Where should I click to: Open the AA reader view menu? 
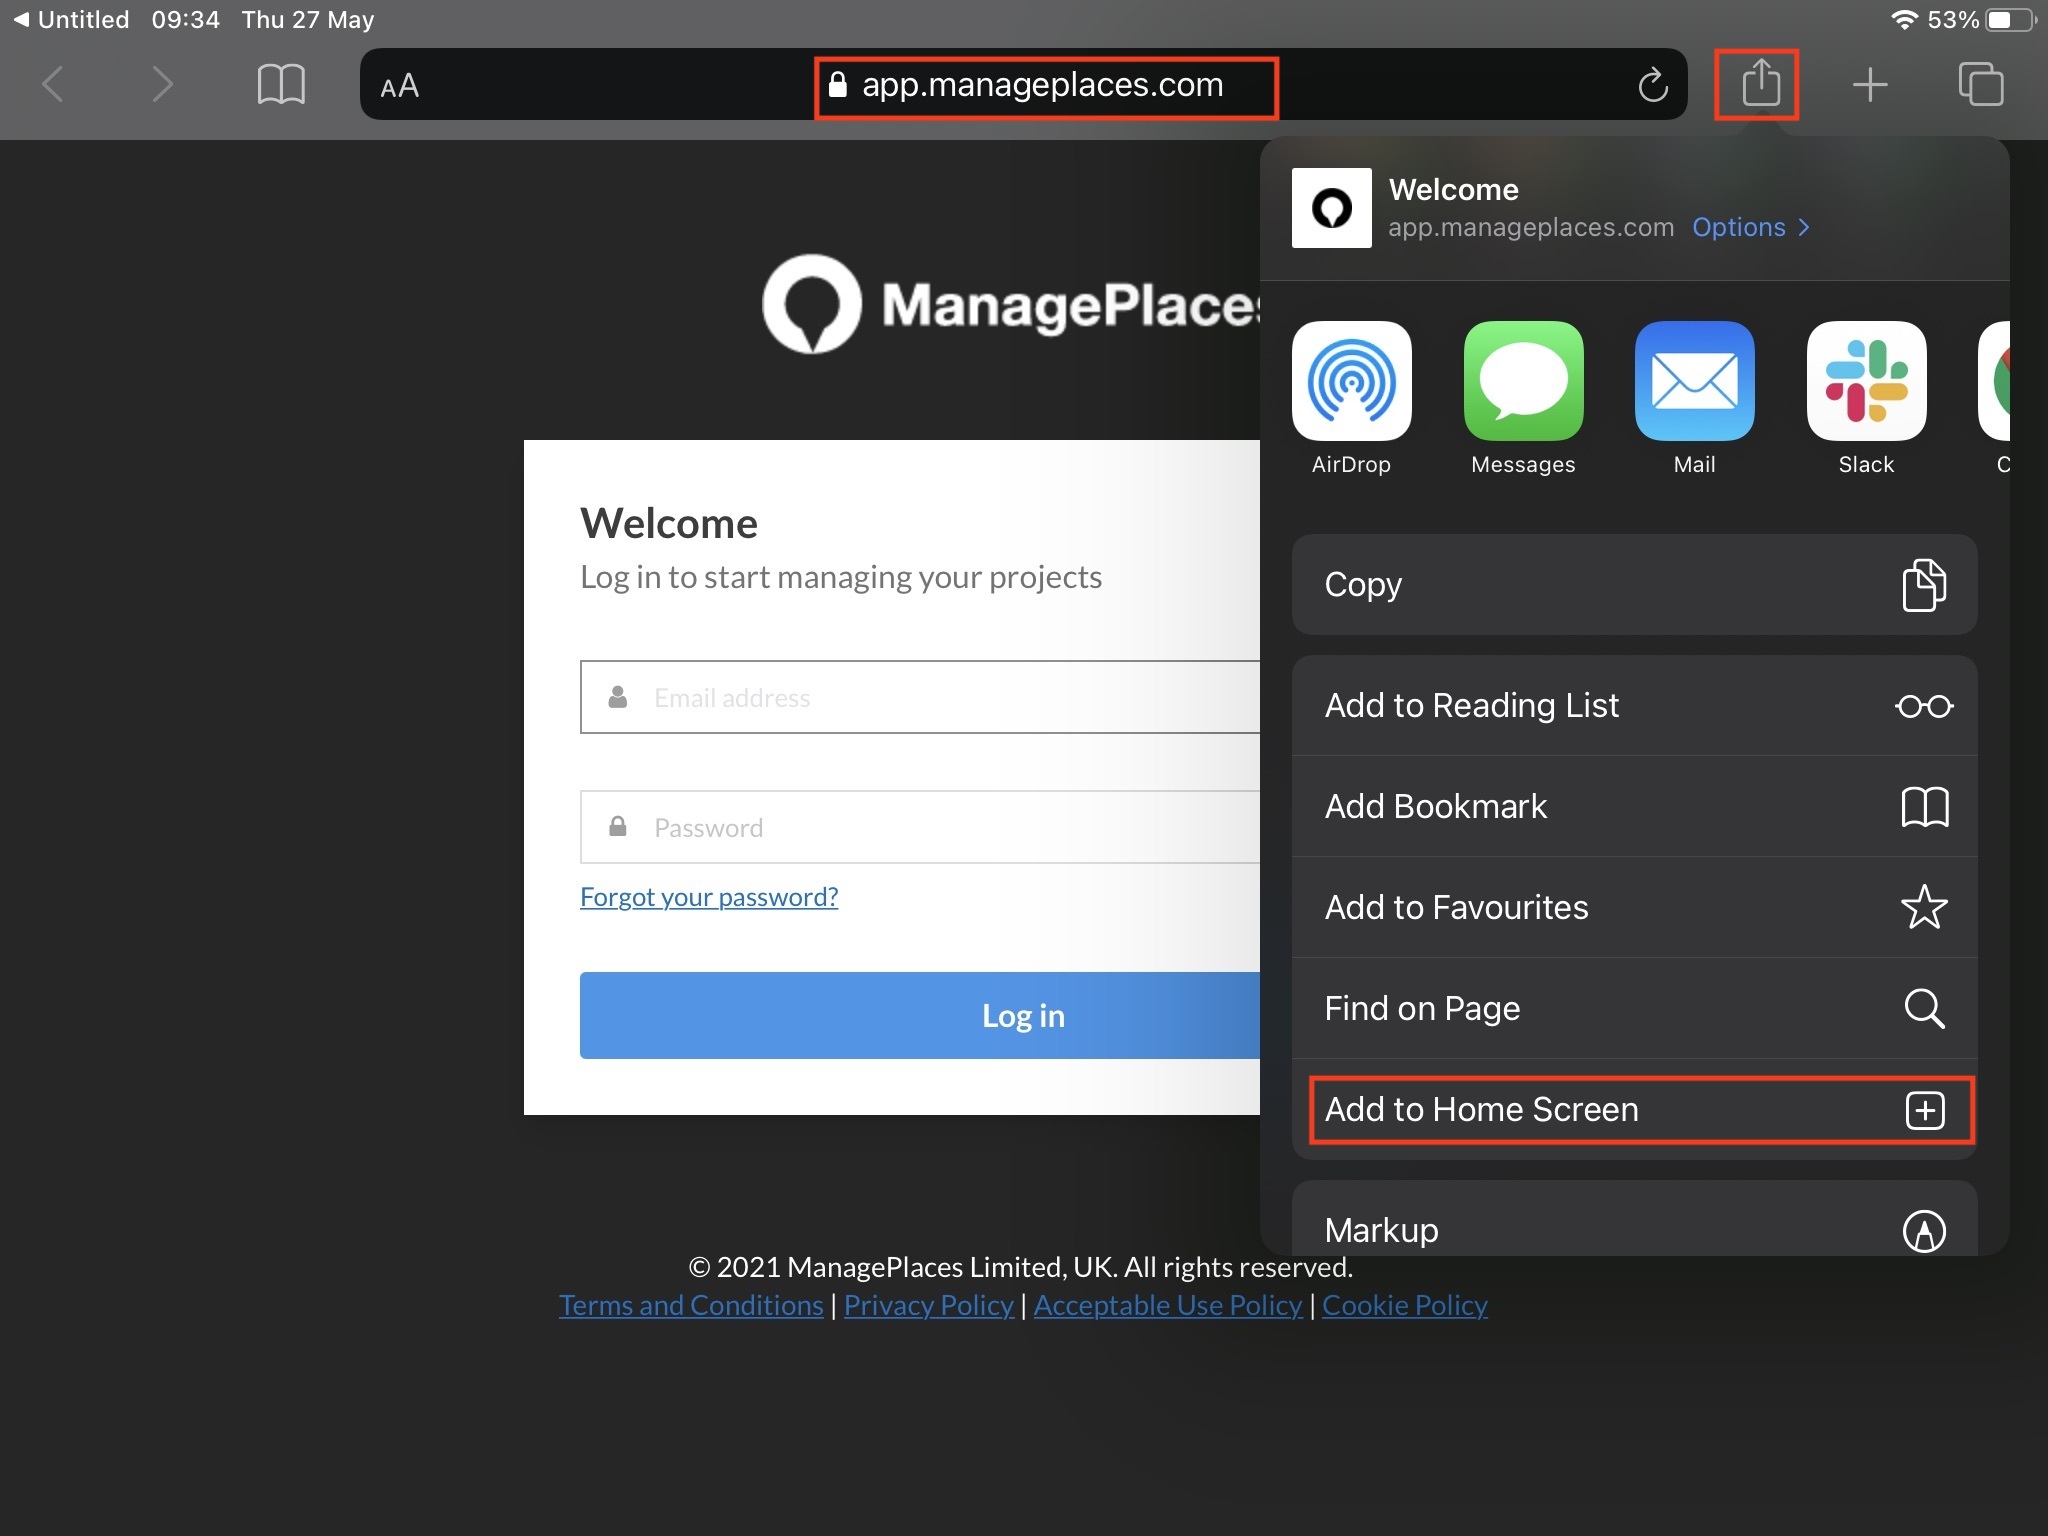[x=399, y=86]
